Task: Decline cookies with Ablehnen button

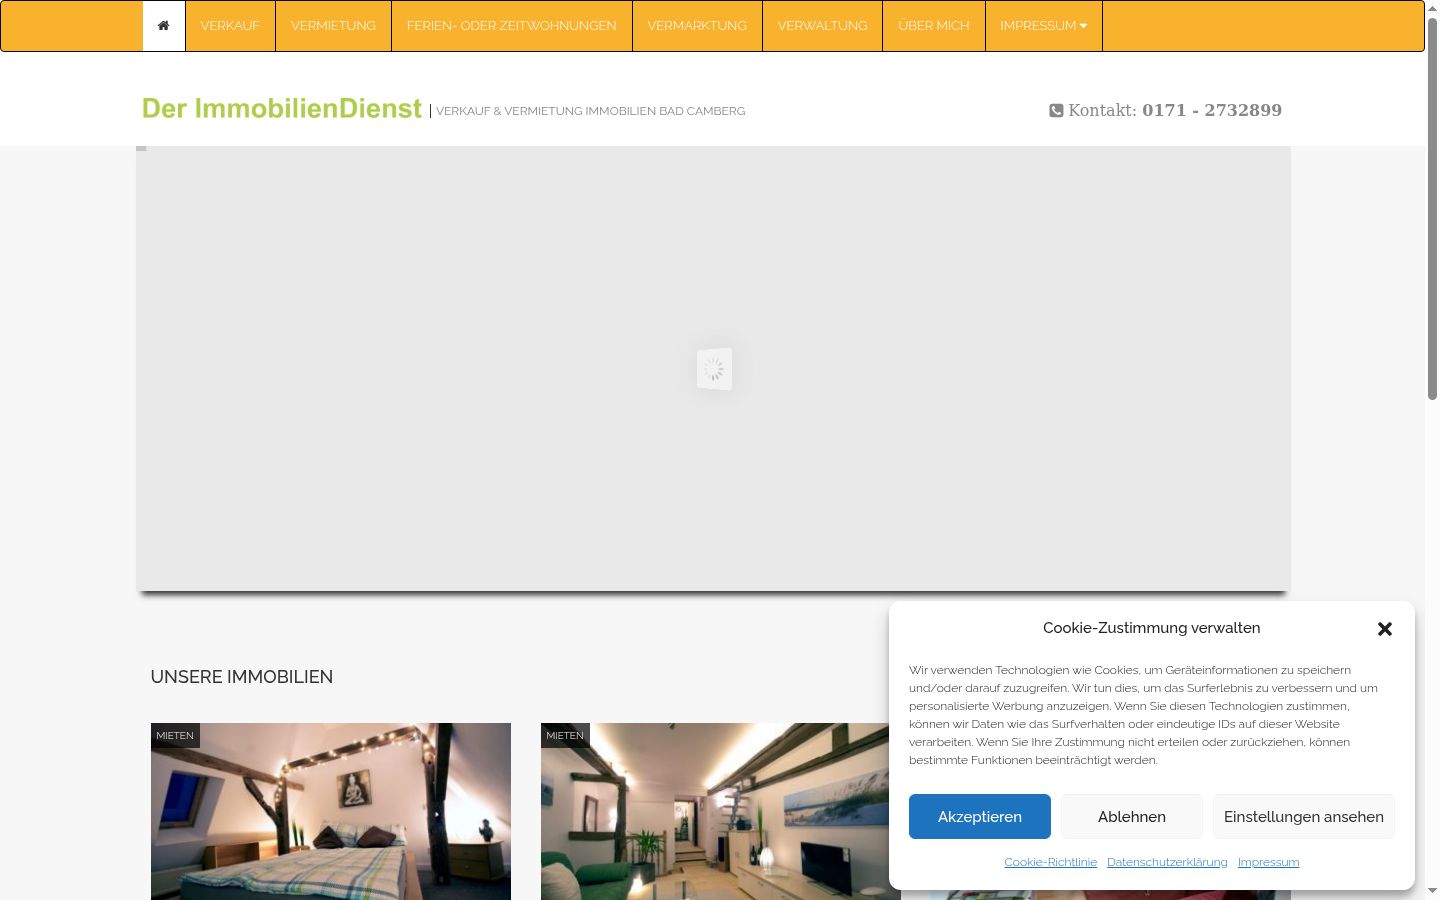Action: (1132, 817)
